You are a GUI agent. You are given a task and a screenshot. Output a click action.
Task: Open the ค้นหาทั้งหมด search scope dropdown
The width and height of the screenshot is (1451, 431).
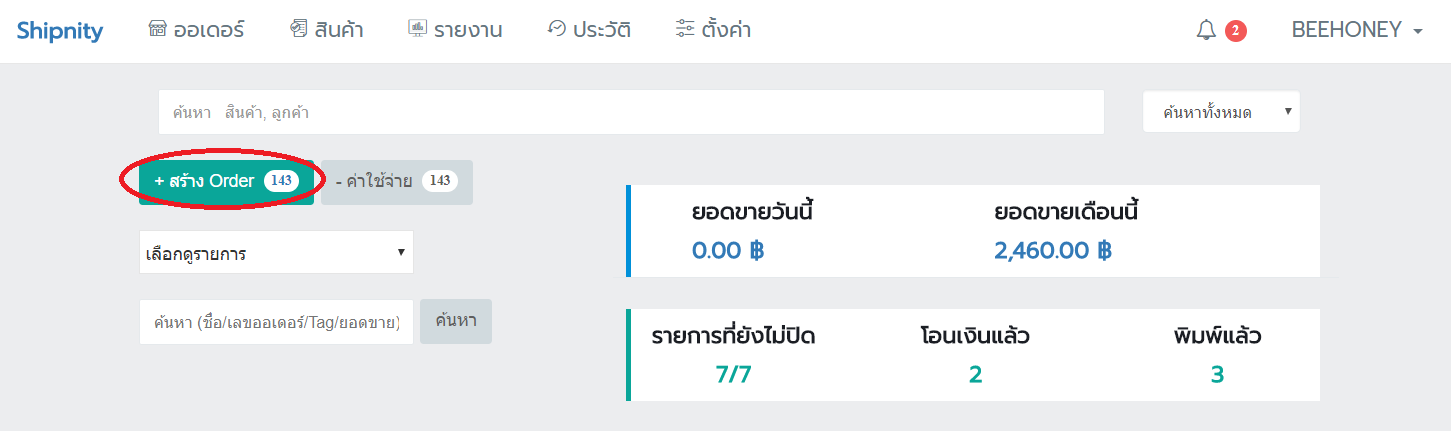point(1221,112)
